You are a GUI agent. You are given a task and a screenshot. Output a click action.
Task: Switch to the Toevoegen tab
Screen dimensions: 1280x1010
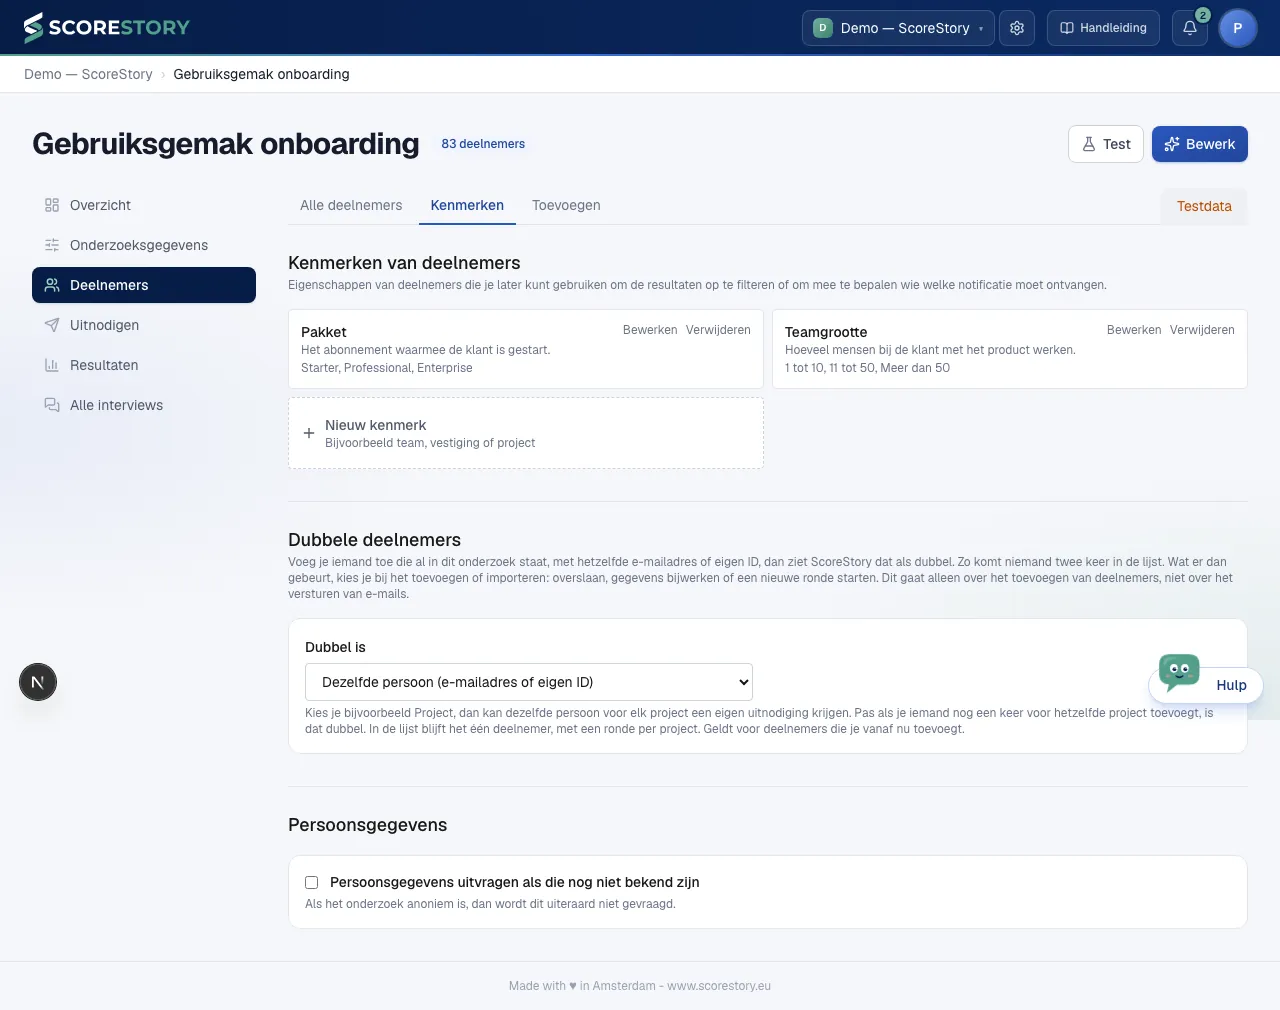[x=566, y=205]
